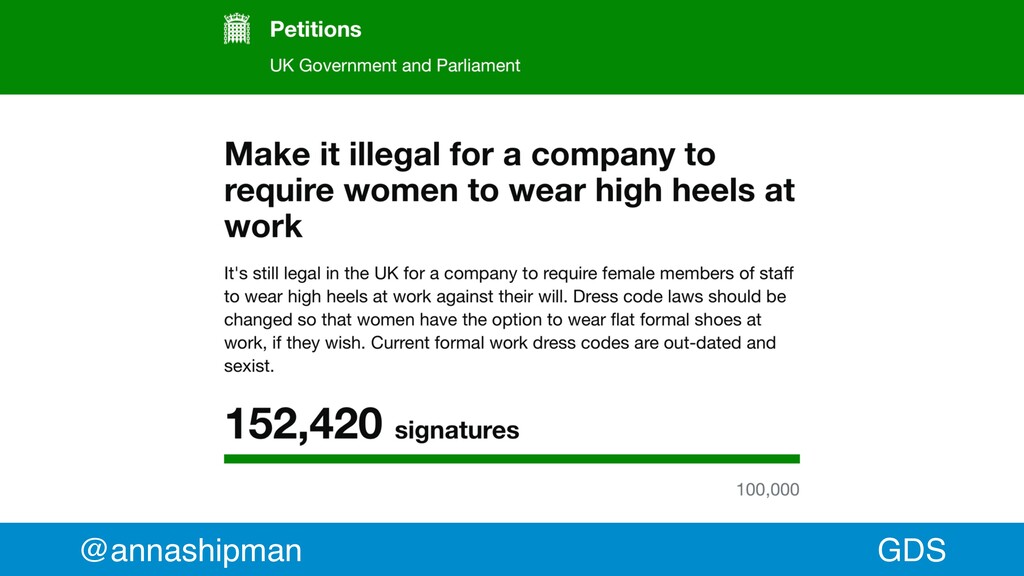Click the lone word 'work' ending the title
Image resolution: width=1024 pixels, height=576 pixels.
[x=263, y=227]
